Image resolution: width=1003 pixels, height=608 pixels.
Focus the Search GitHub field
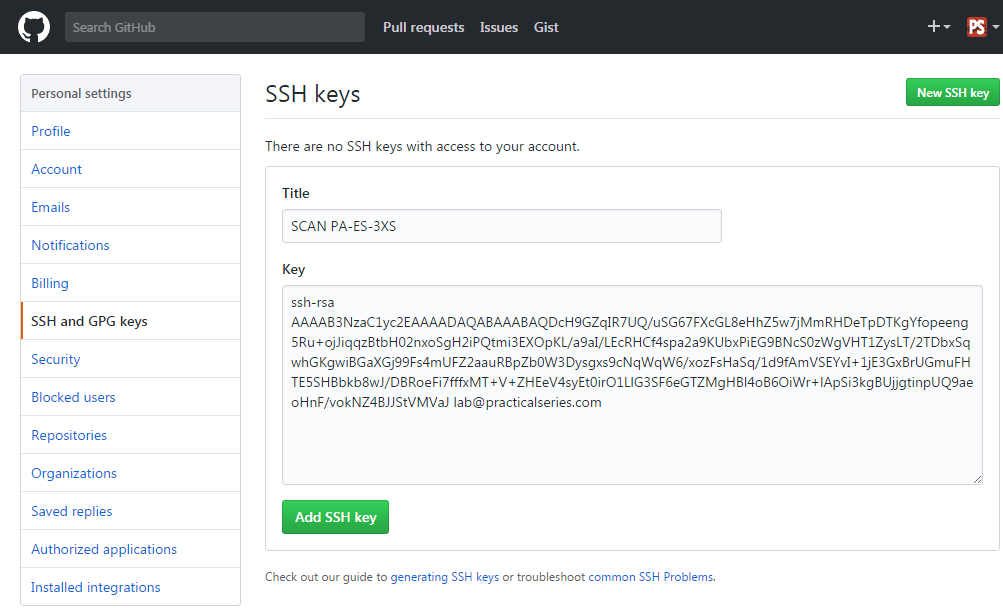tap(215, 27)
